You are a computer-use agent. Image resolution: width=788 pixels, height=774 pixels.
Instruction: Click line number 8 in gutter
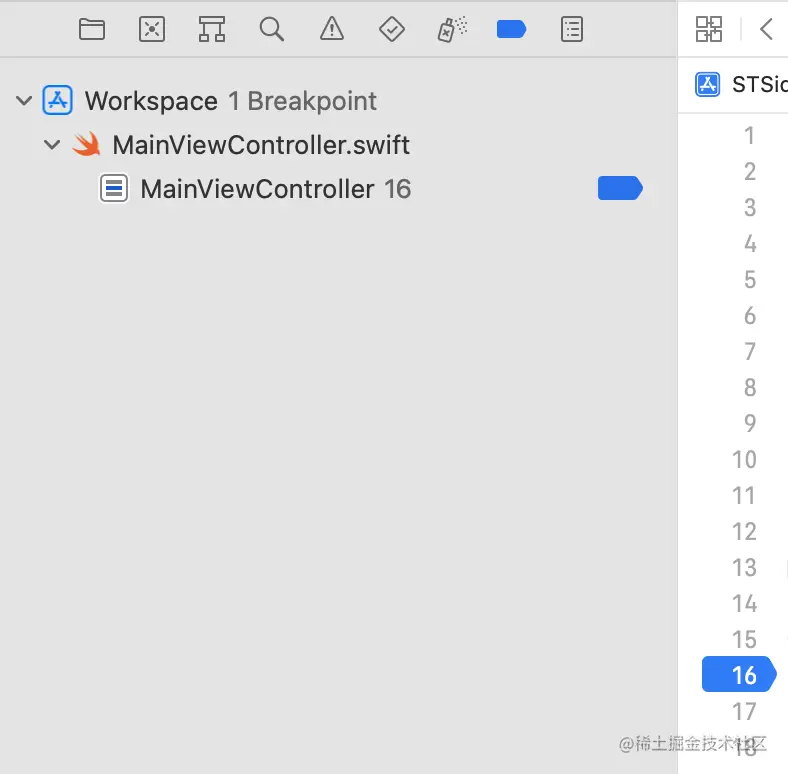coord(750,388)
